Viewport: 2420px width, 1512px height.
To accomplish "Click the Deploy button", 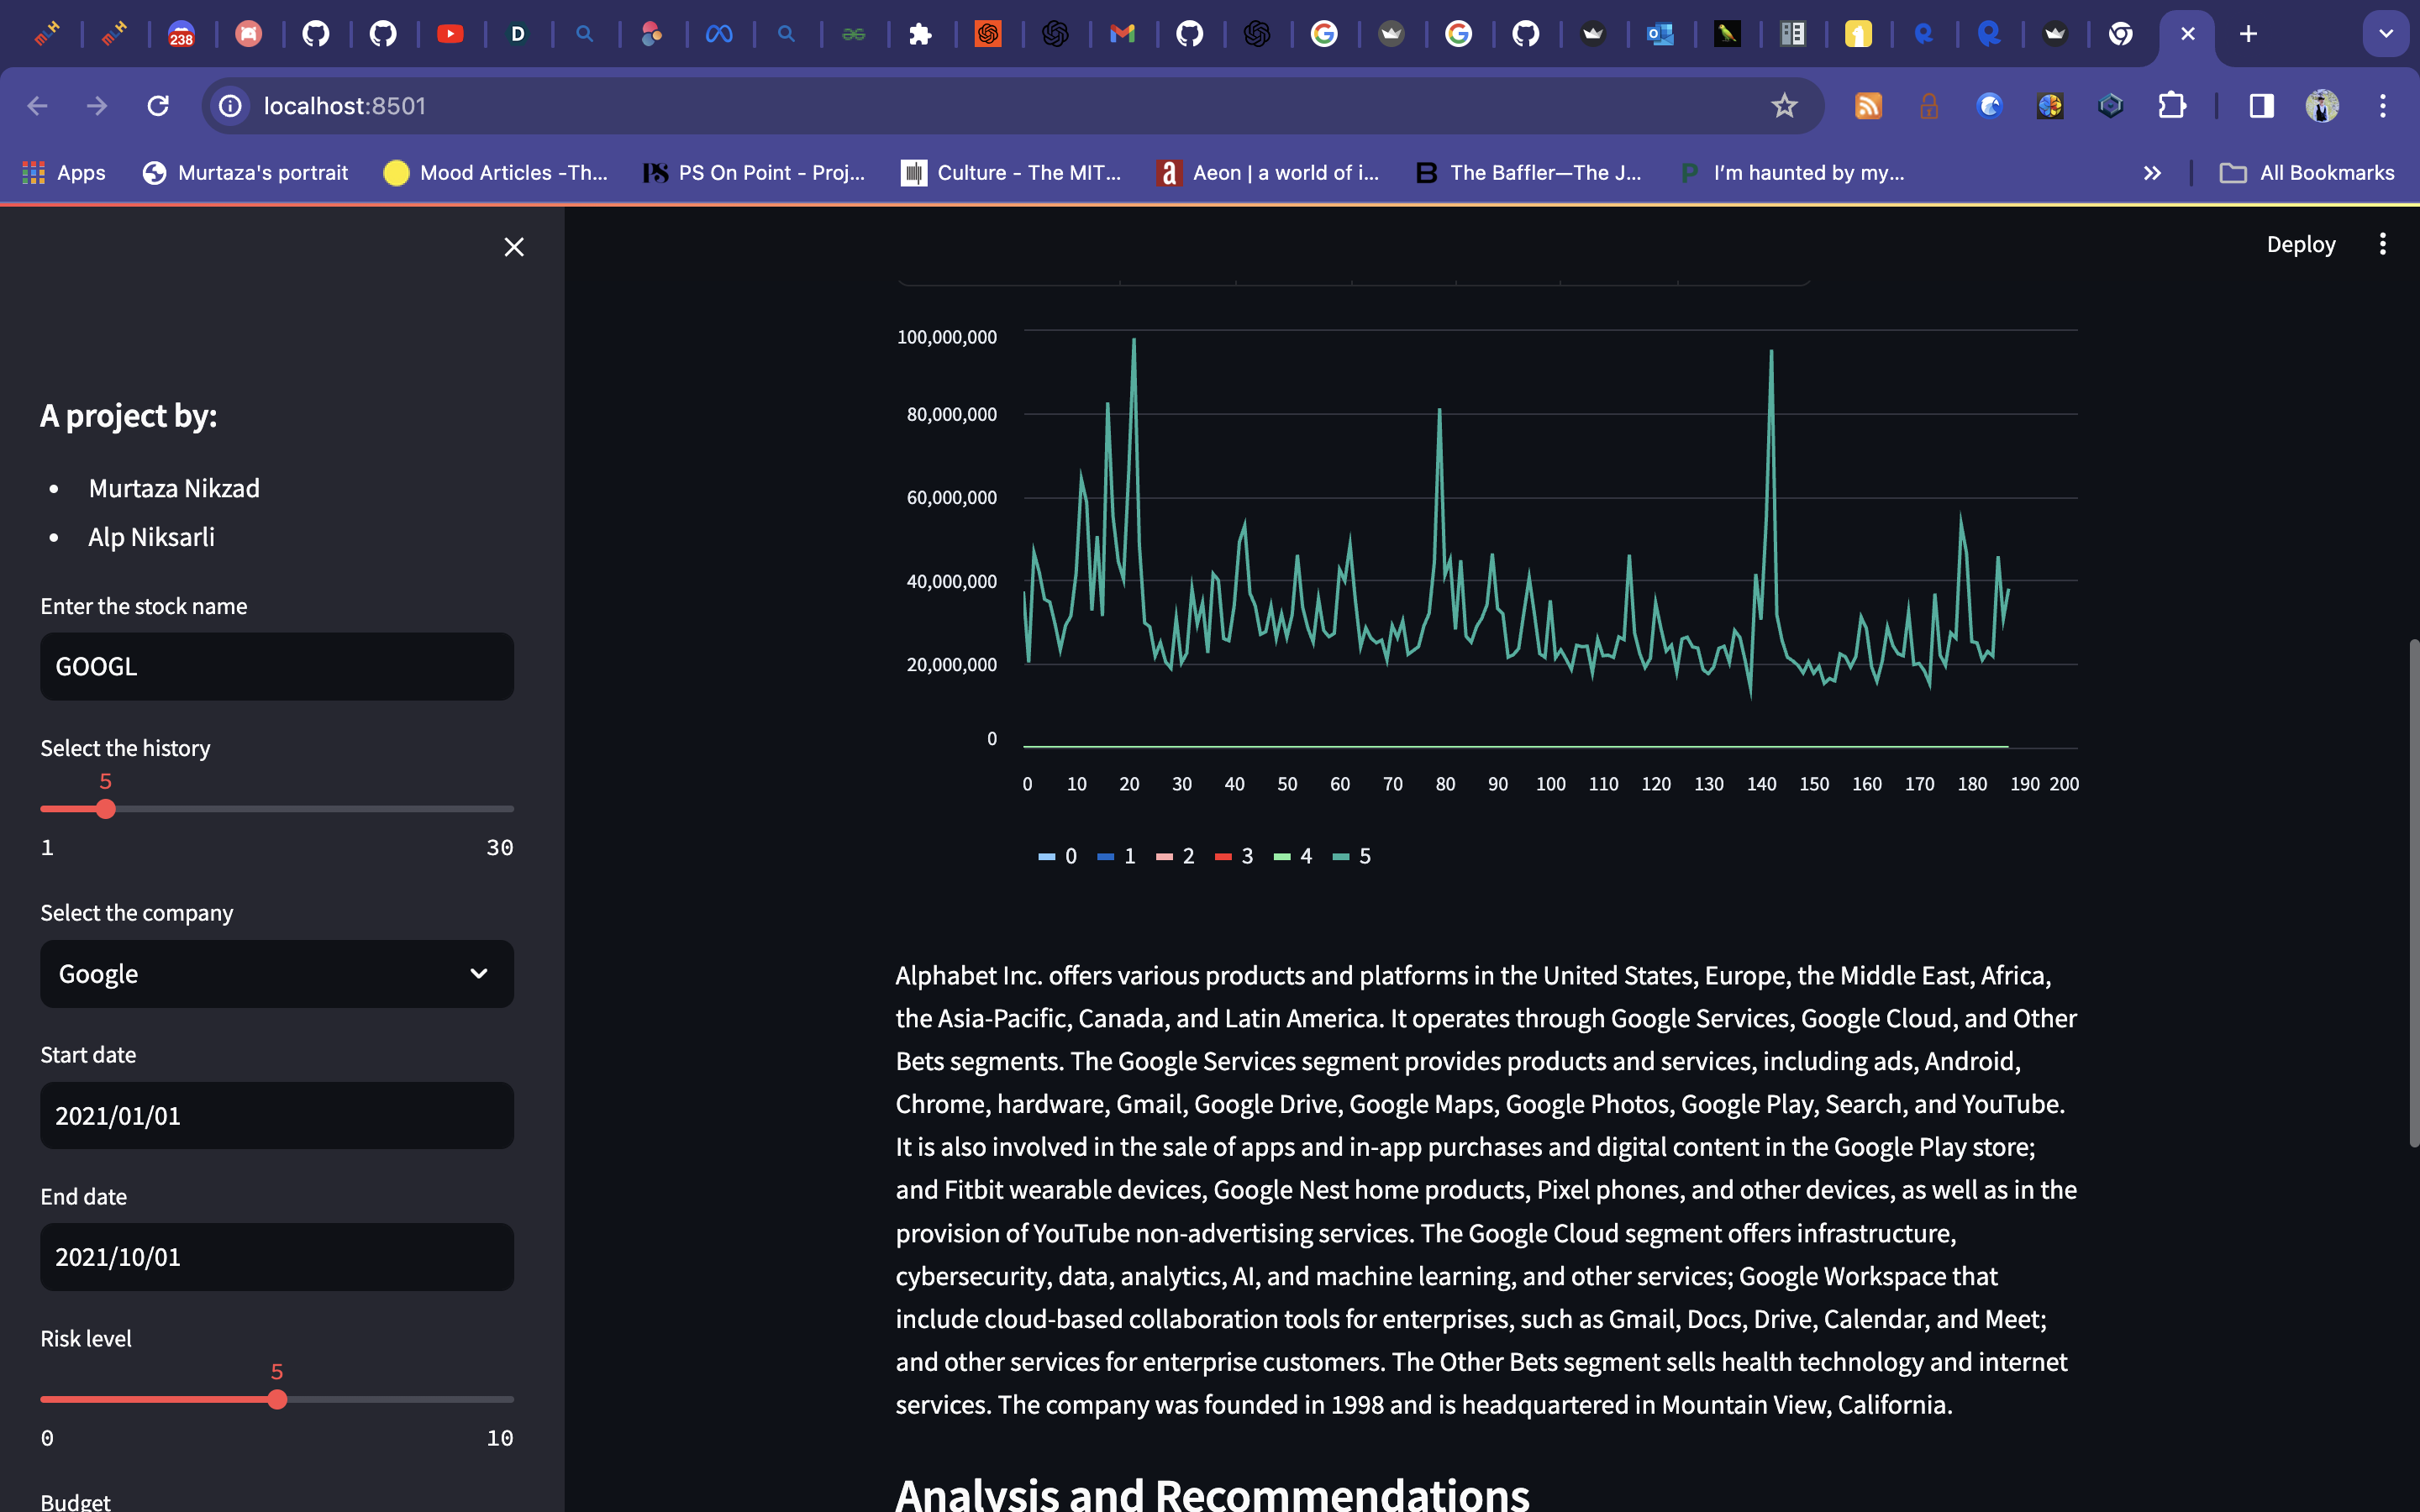I will 2300,244.
